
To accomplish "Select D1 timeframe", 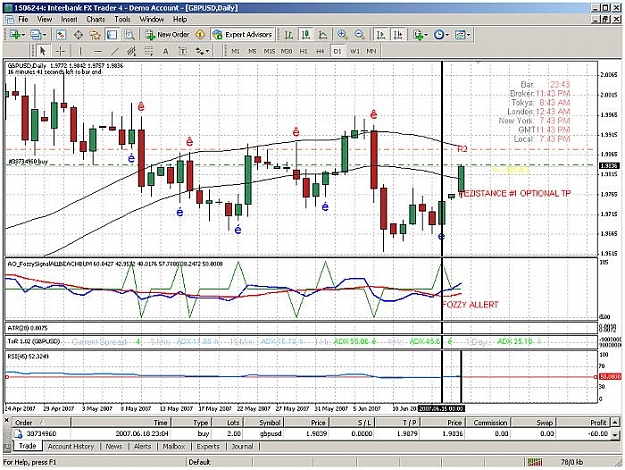I will [x=337, y=51].
